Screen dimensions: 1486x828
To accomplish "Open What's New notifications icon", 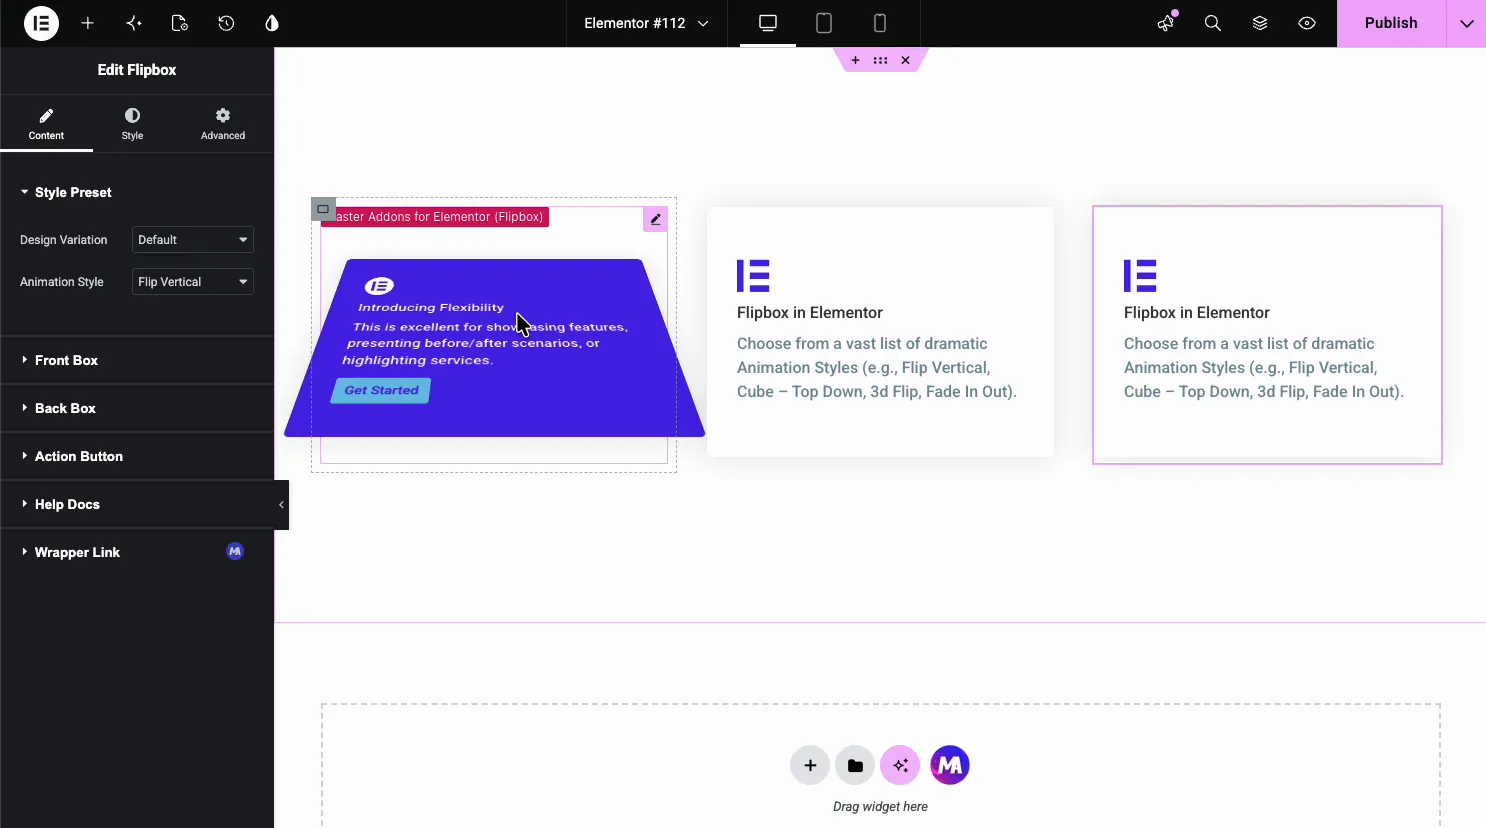I will pyautogui.click(x=1166, y=23).
